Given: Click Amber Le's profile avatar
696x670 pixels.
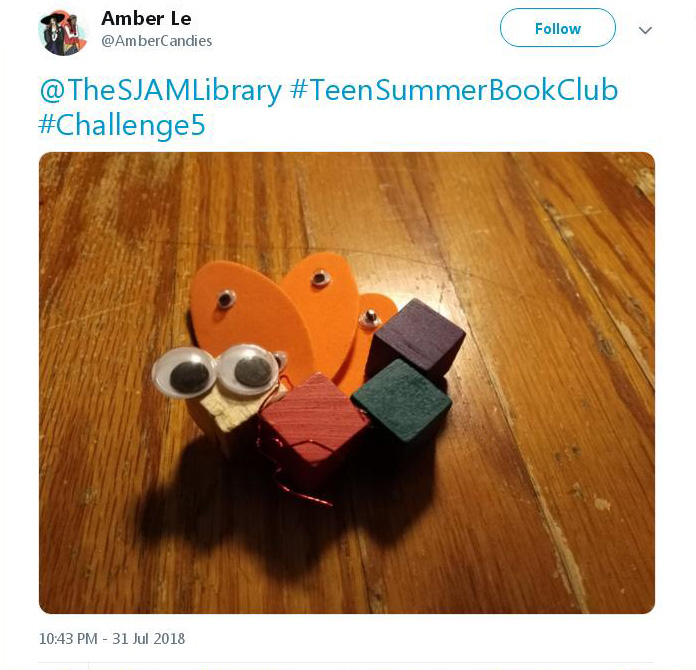Looking at the screenshot, I should pyautogui.click(x=63, y=32).
